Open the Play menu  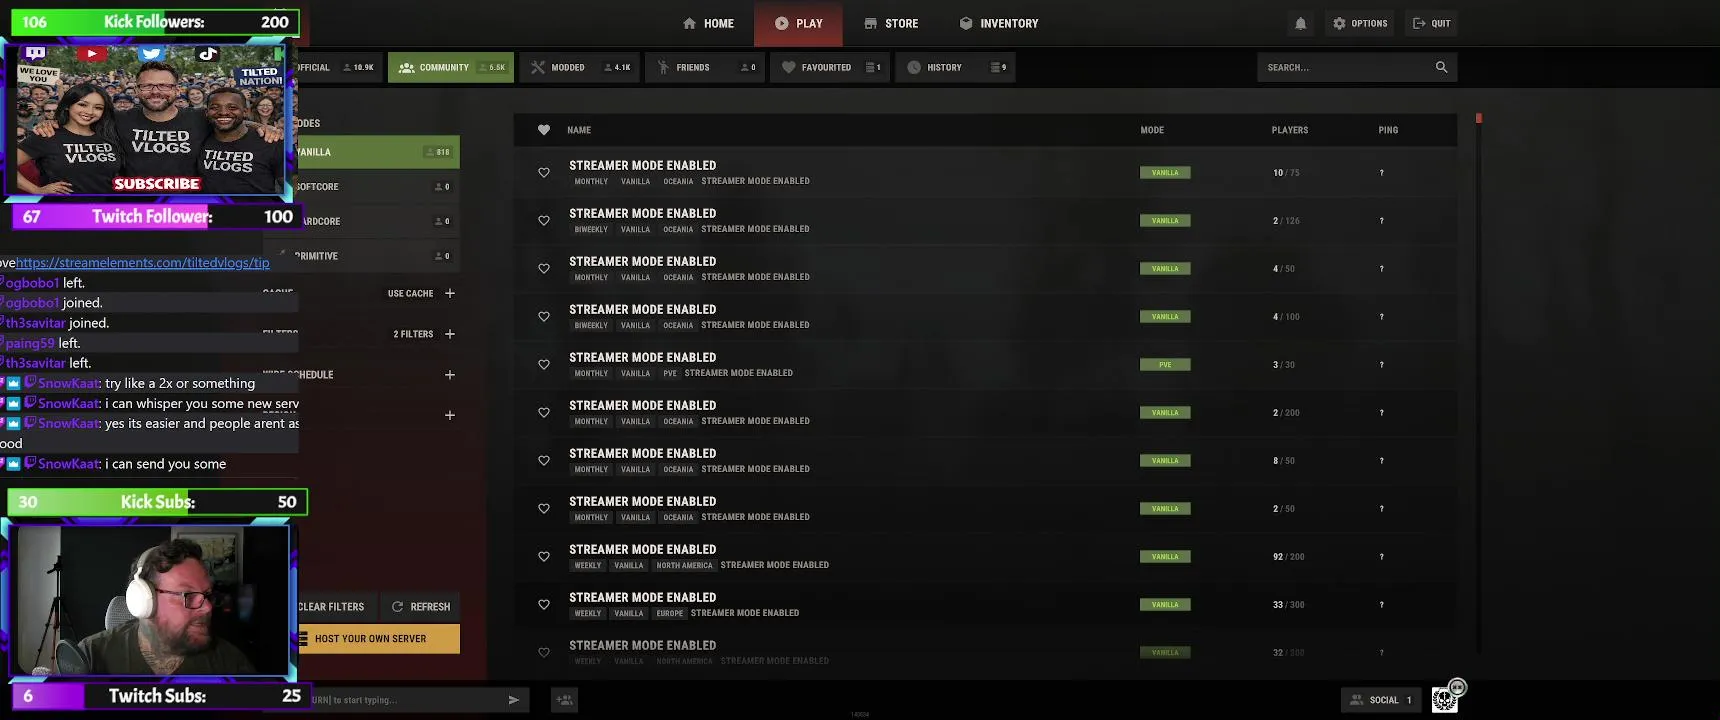tap(798, 23)
